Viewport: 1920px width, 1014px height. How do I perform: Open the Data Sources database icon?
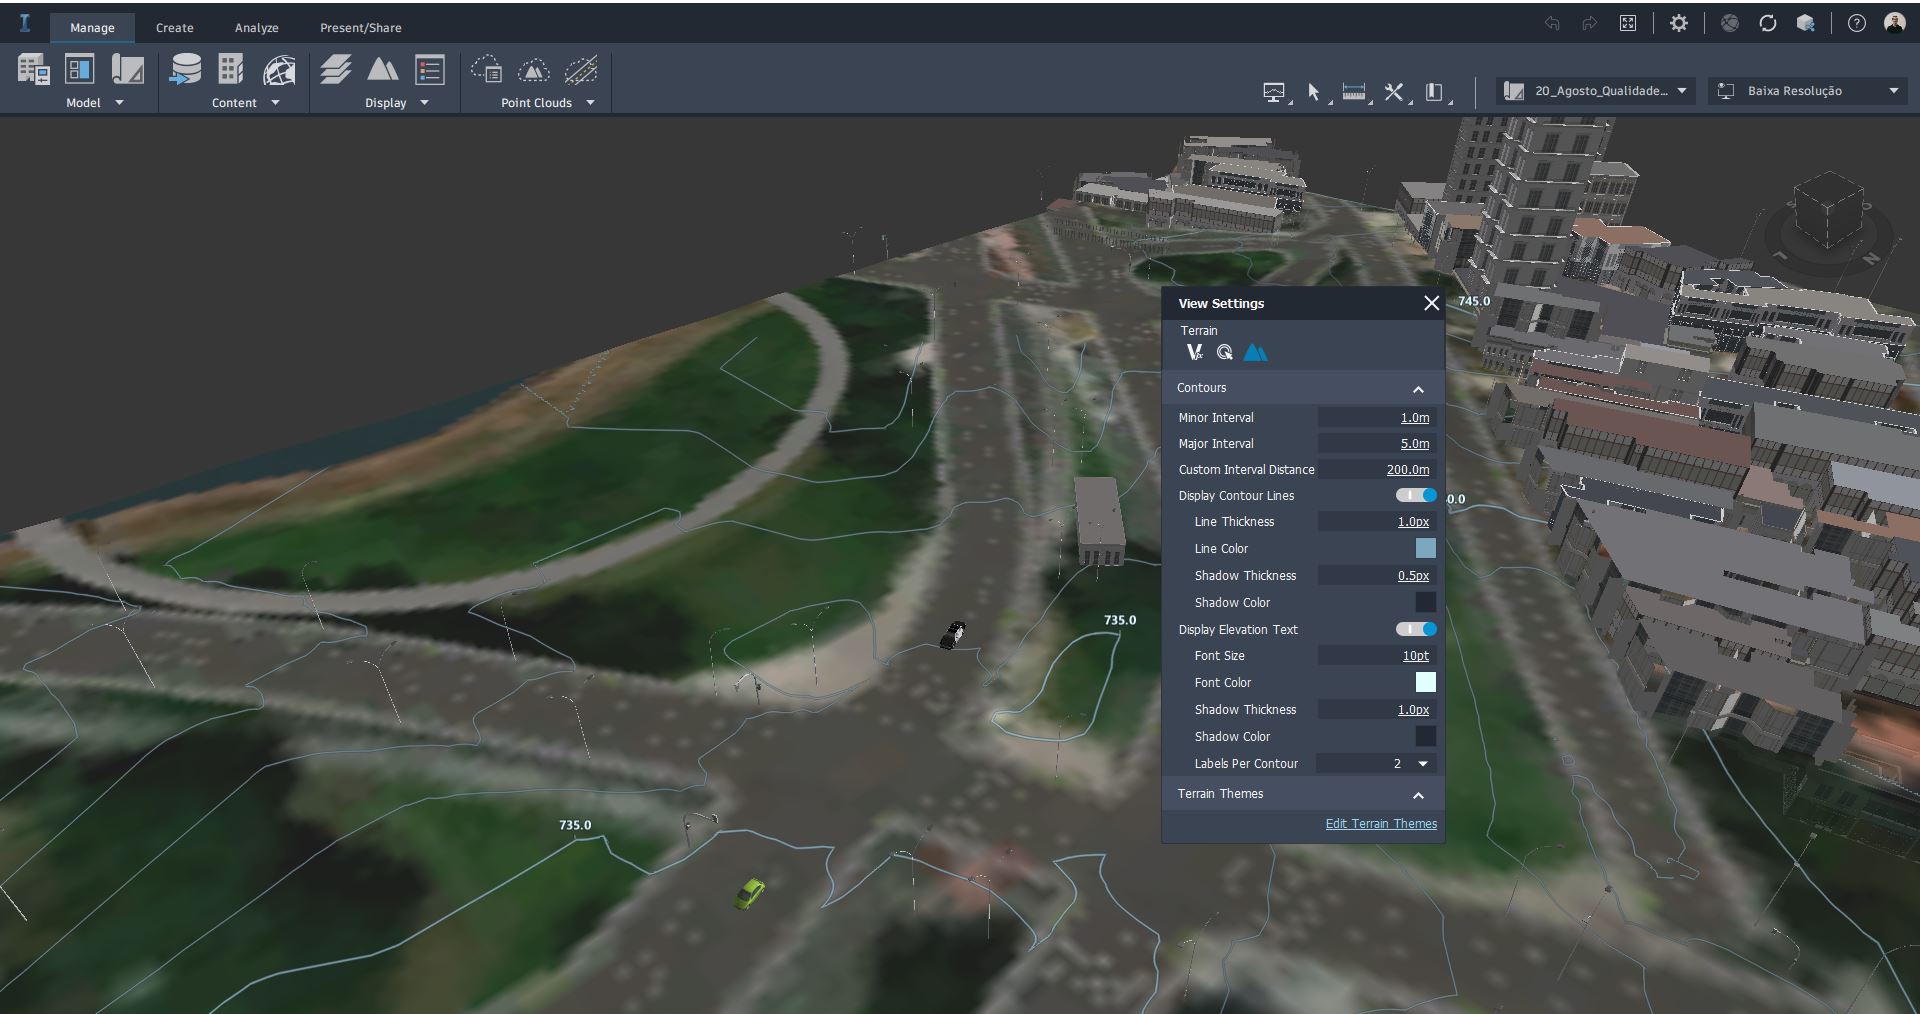185,70
